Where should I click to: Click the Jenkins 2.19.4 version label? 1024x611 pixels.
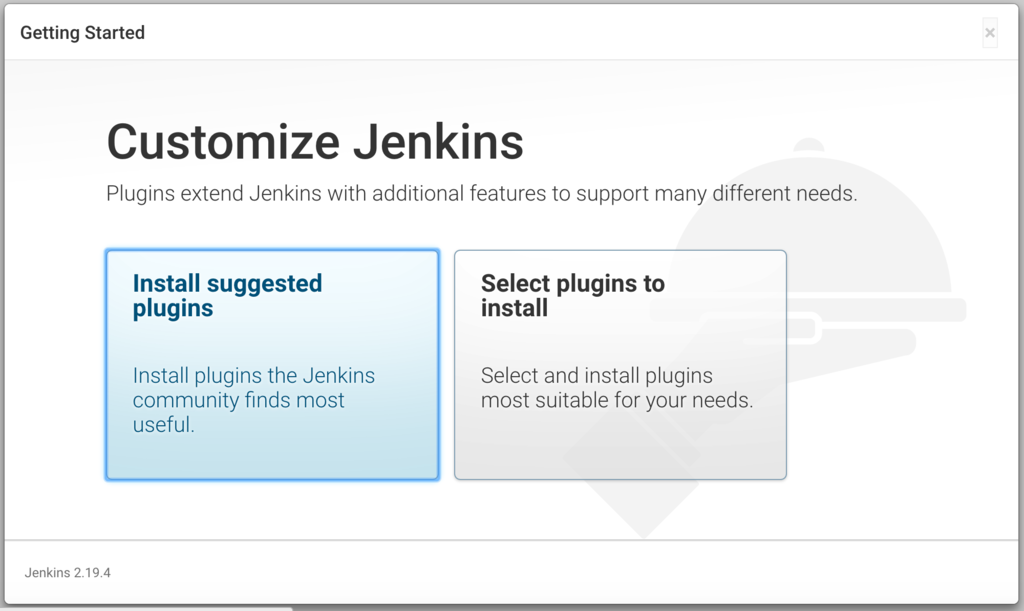click(x=68, y=572)
